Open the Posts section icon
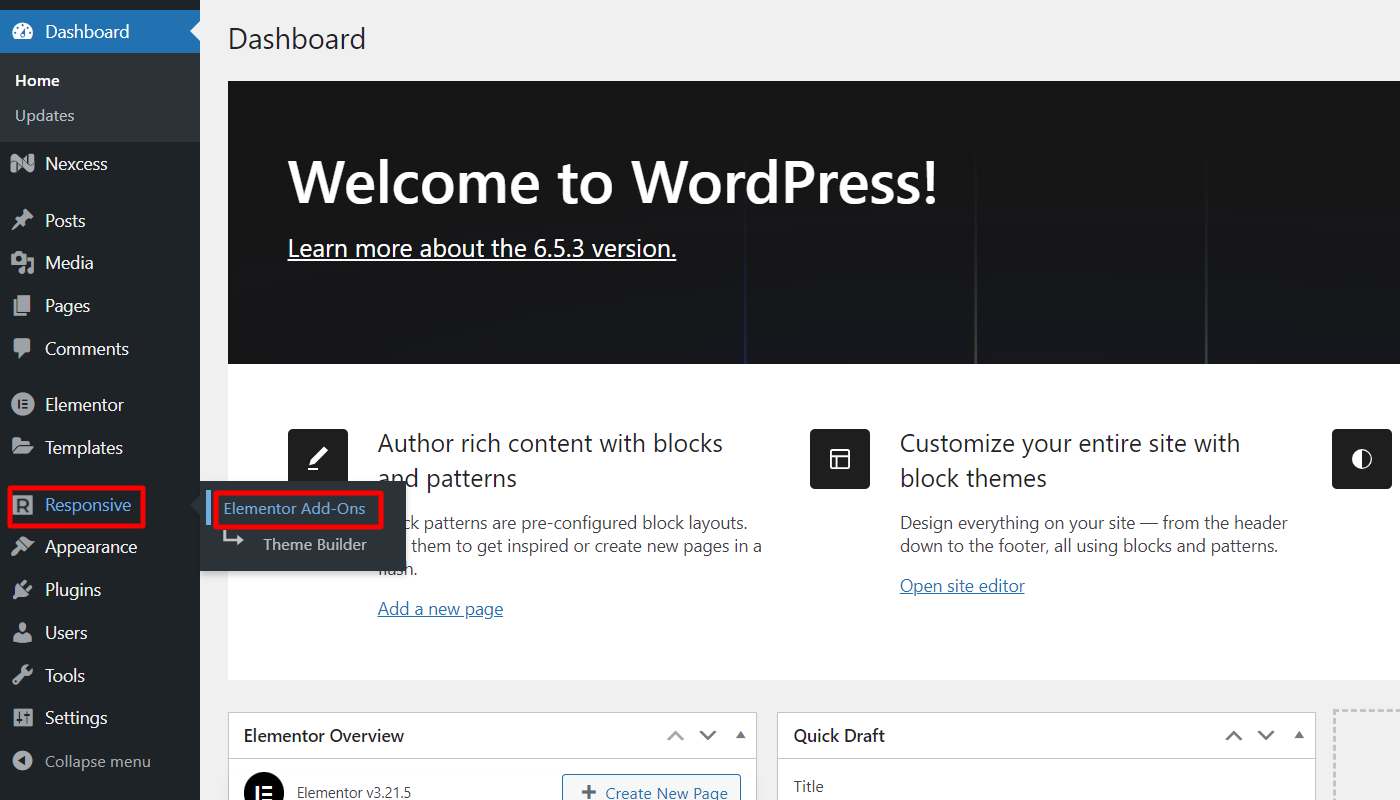Viewport: 1400px width, 800px height. pos(22,220)
